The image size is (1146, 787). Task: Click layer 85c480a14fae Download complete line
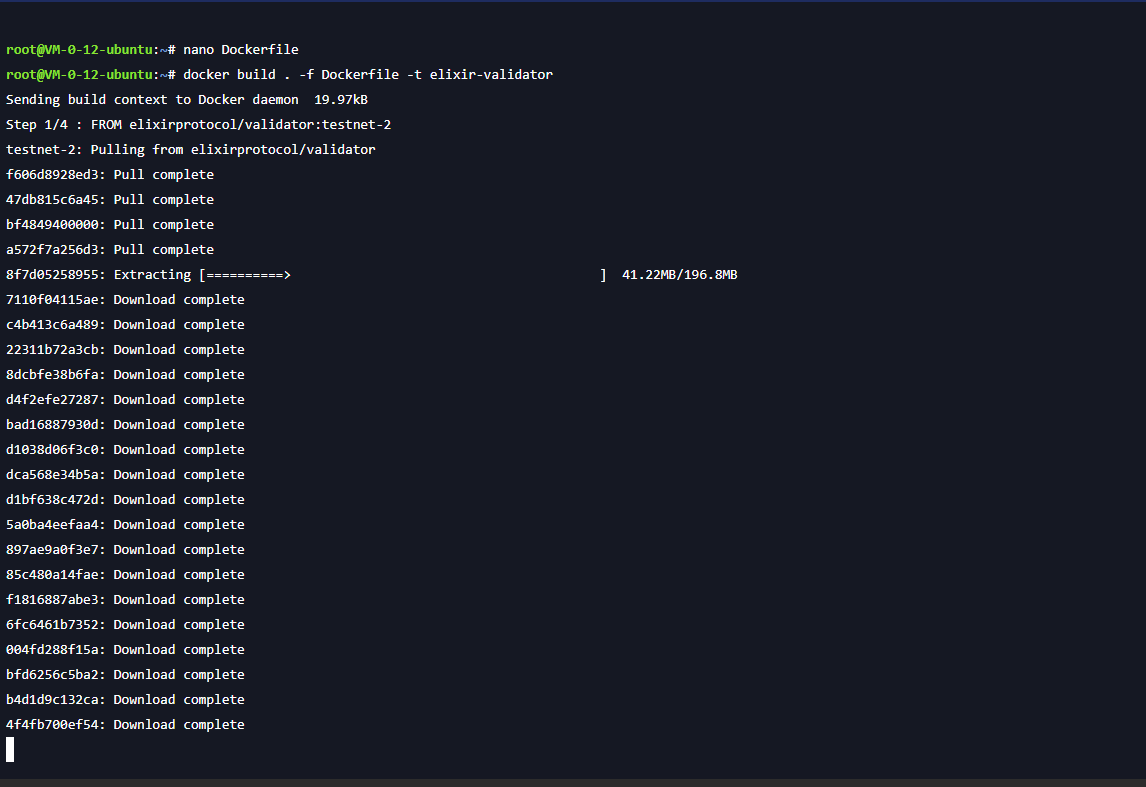(x=125, y=574)
